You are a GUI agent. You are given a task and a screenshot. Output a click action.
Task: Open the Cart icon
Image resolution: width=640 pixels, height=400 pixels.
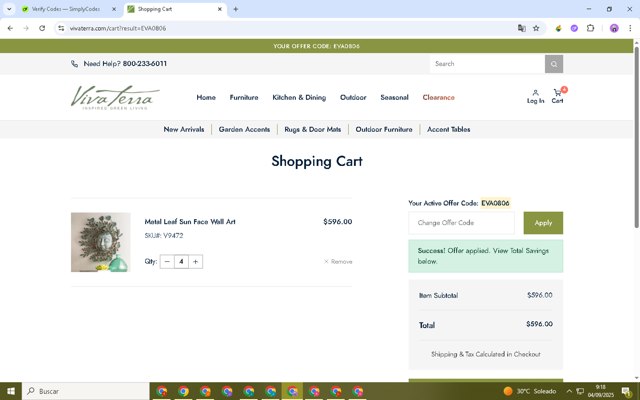[558, 96]
